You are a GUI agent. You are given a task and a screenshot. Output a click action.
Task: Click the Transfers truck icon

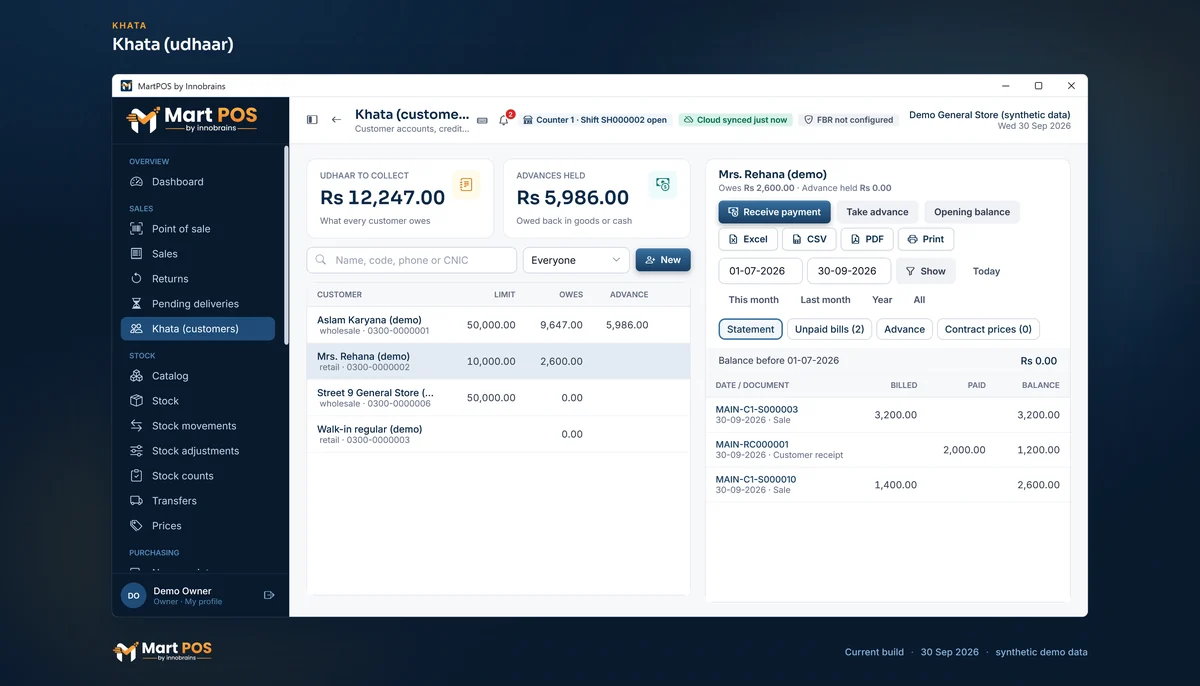pos(137,501)
